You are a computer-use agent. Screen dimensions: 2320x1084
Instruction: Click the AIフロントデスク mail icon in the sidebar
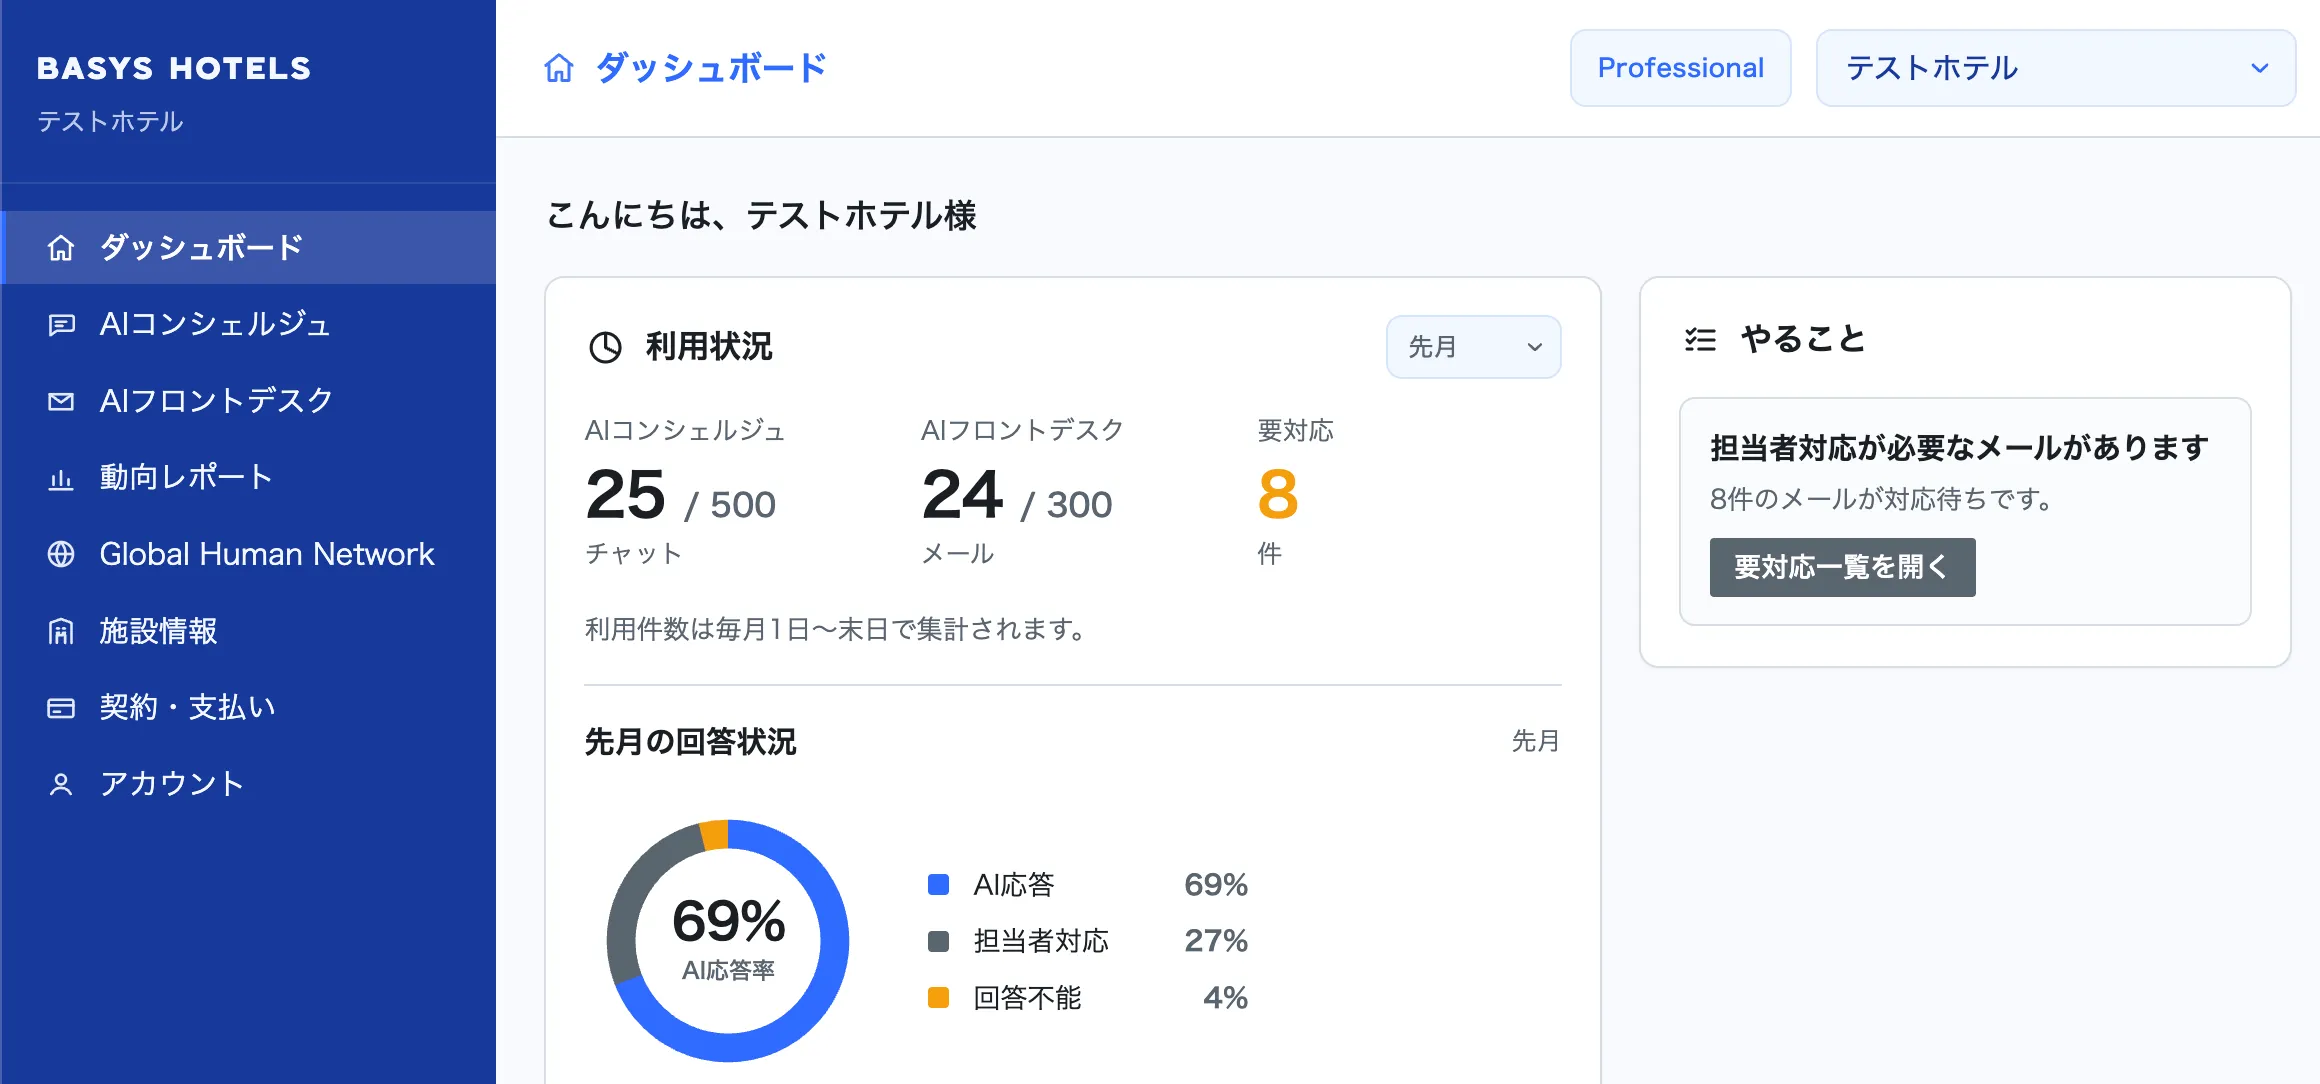pyautogui.click(x=61, y=402)
